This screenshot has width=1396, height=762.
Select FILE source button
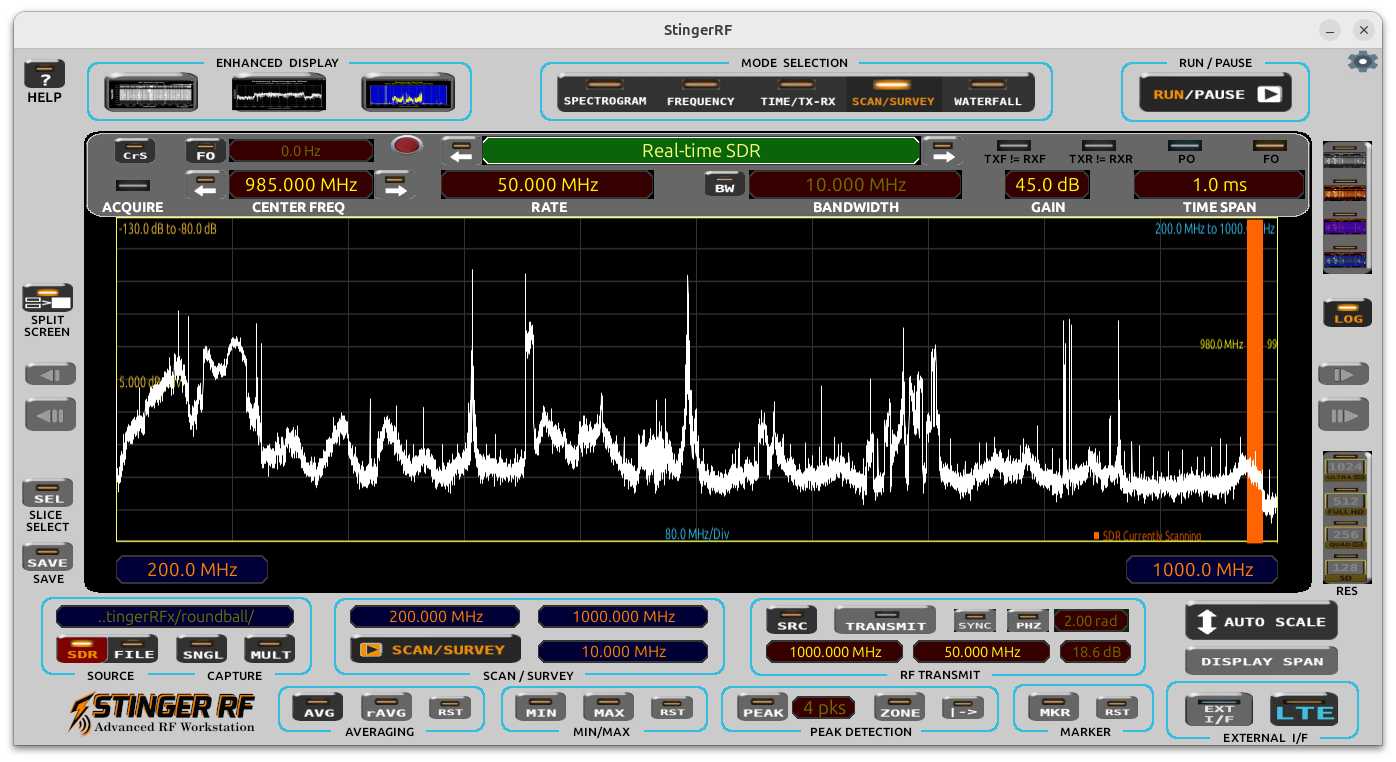tap(133, 651)
